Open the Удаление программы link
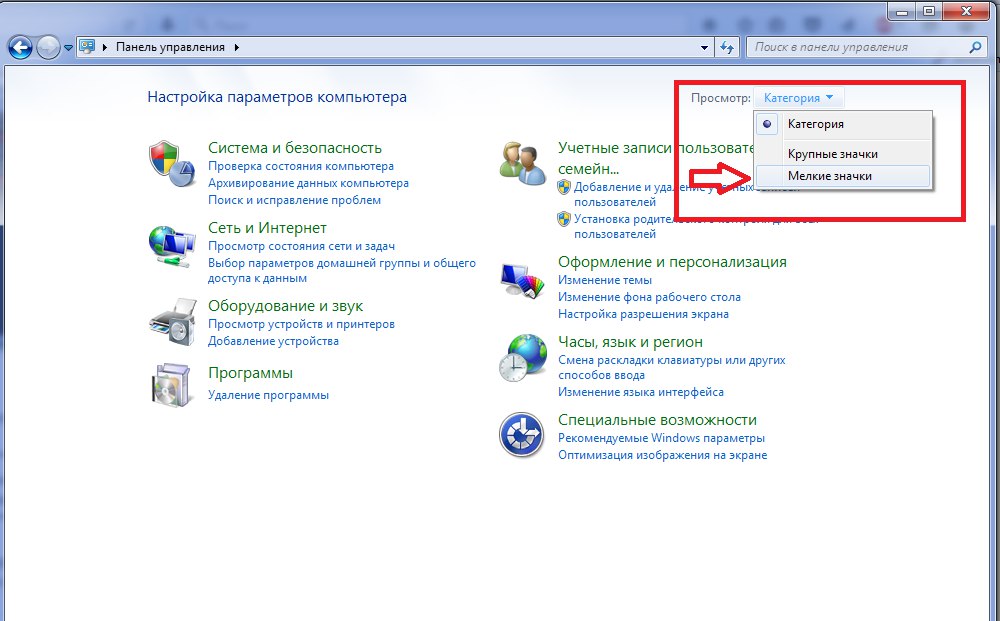The width and height of the screenshot is (1000, 621). (268, 395)
